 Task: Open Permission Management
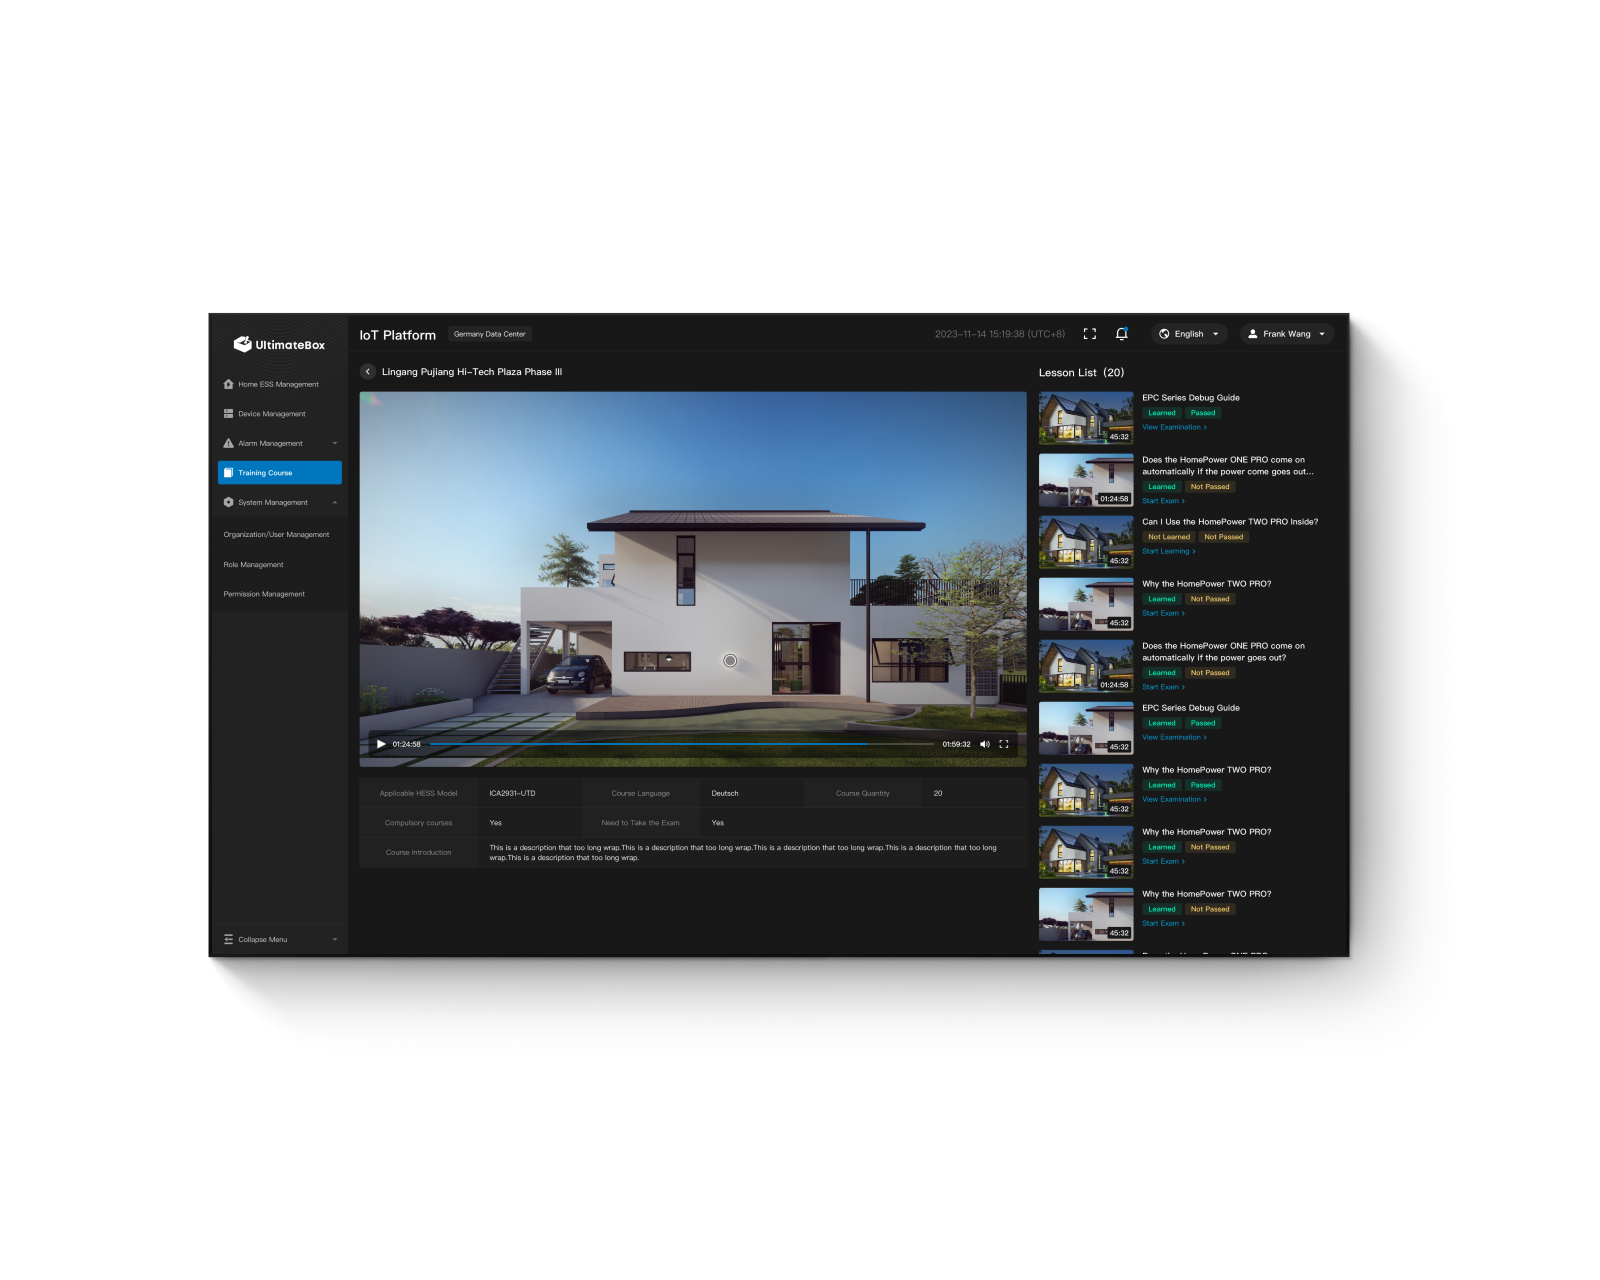[x=264, y=594]
